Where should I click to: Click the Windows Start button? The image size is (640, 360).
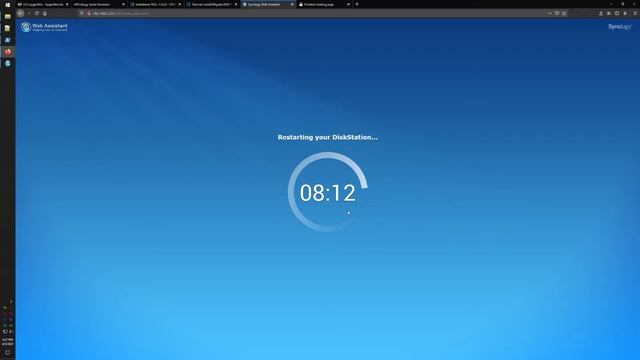[7, 4]
